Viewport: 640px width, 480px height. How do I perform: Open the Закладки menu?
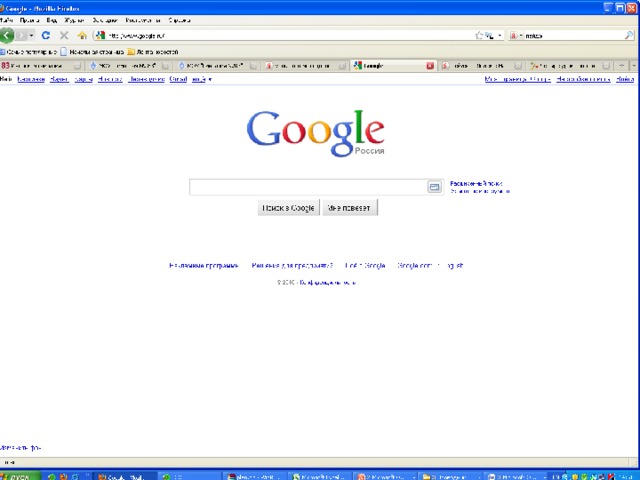click(x=105, y=20)
